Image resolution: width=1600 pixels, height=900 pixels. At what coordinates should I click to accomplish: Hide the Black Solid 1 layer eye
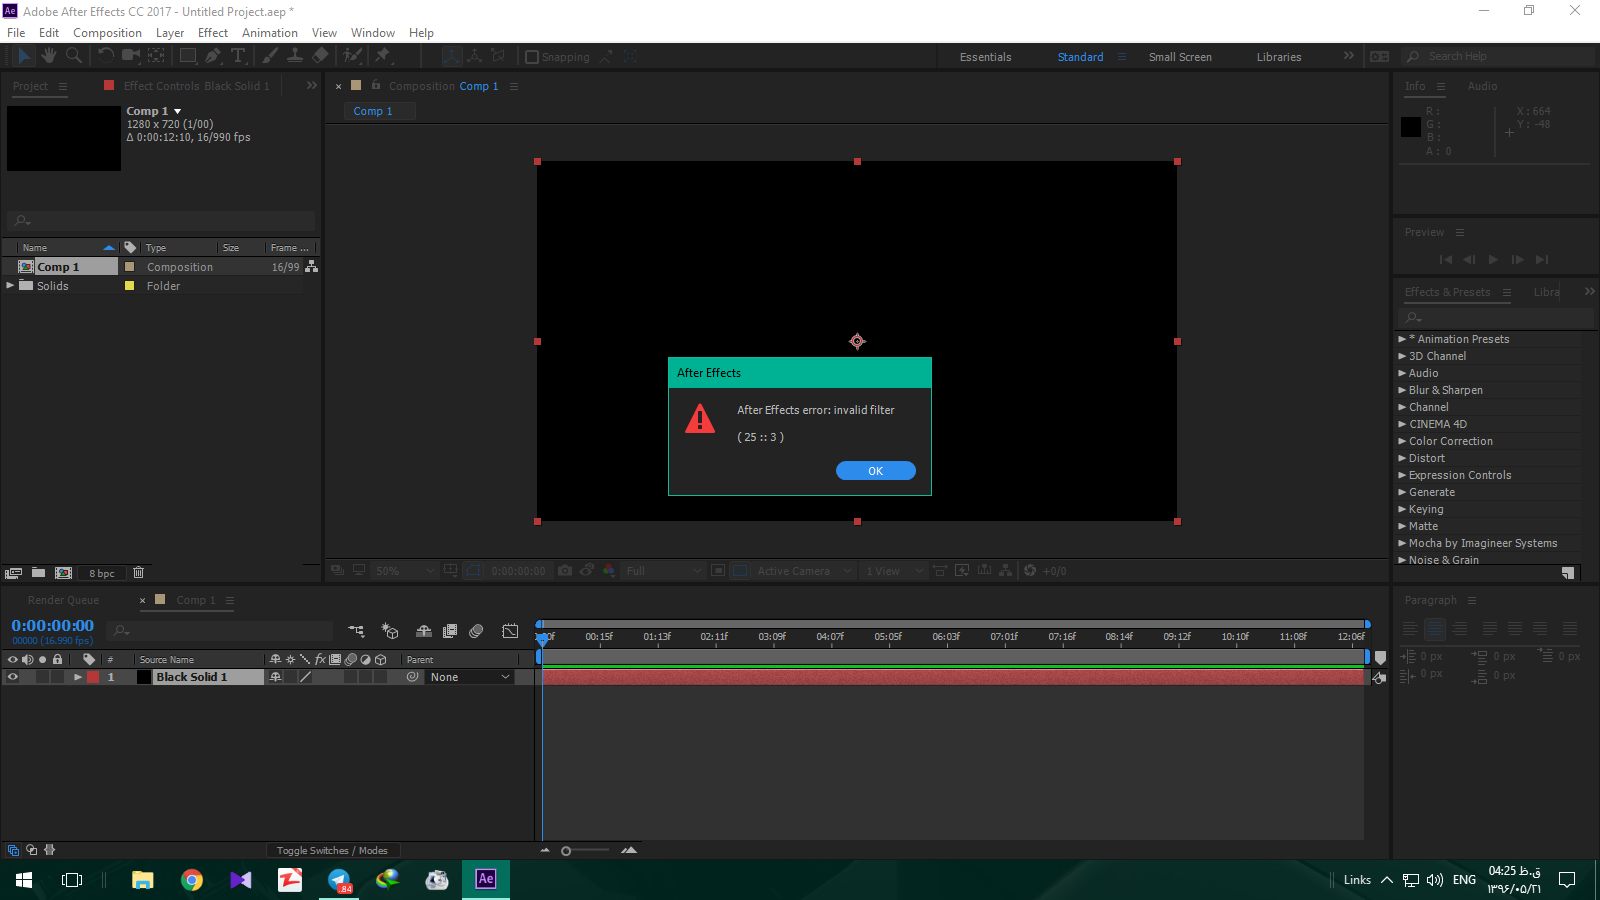13,677
